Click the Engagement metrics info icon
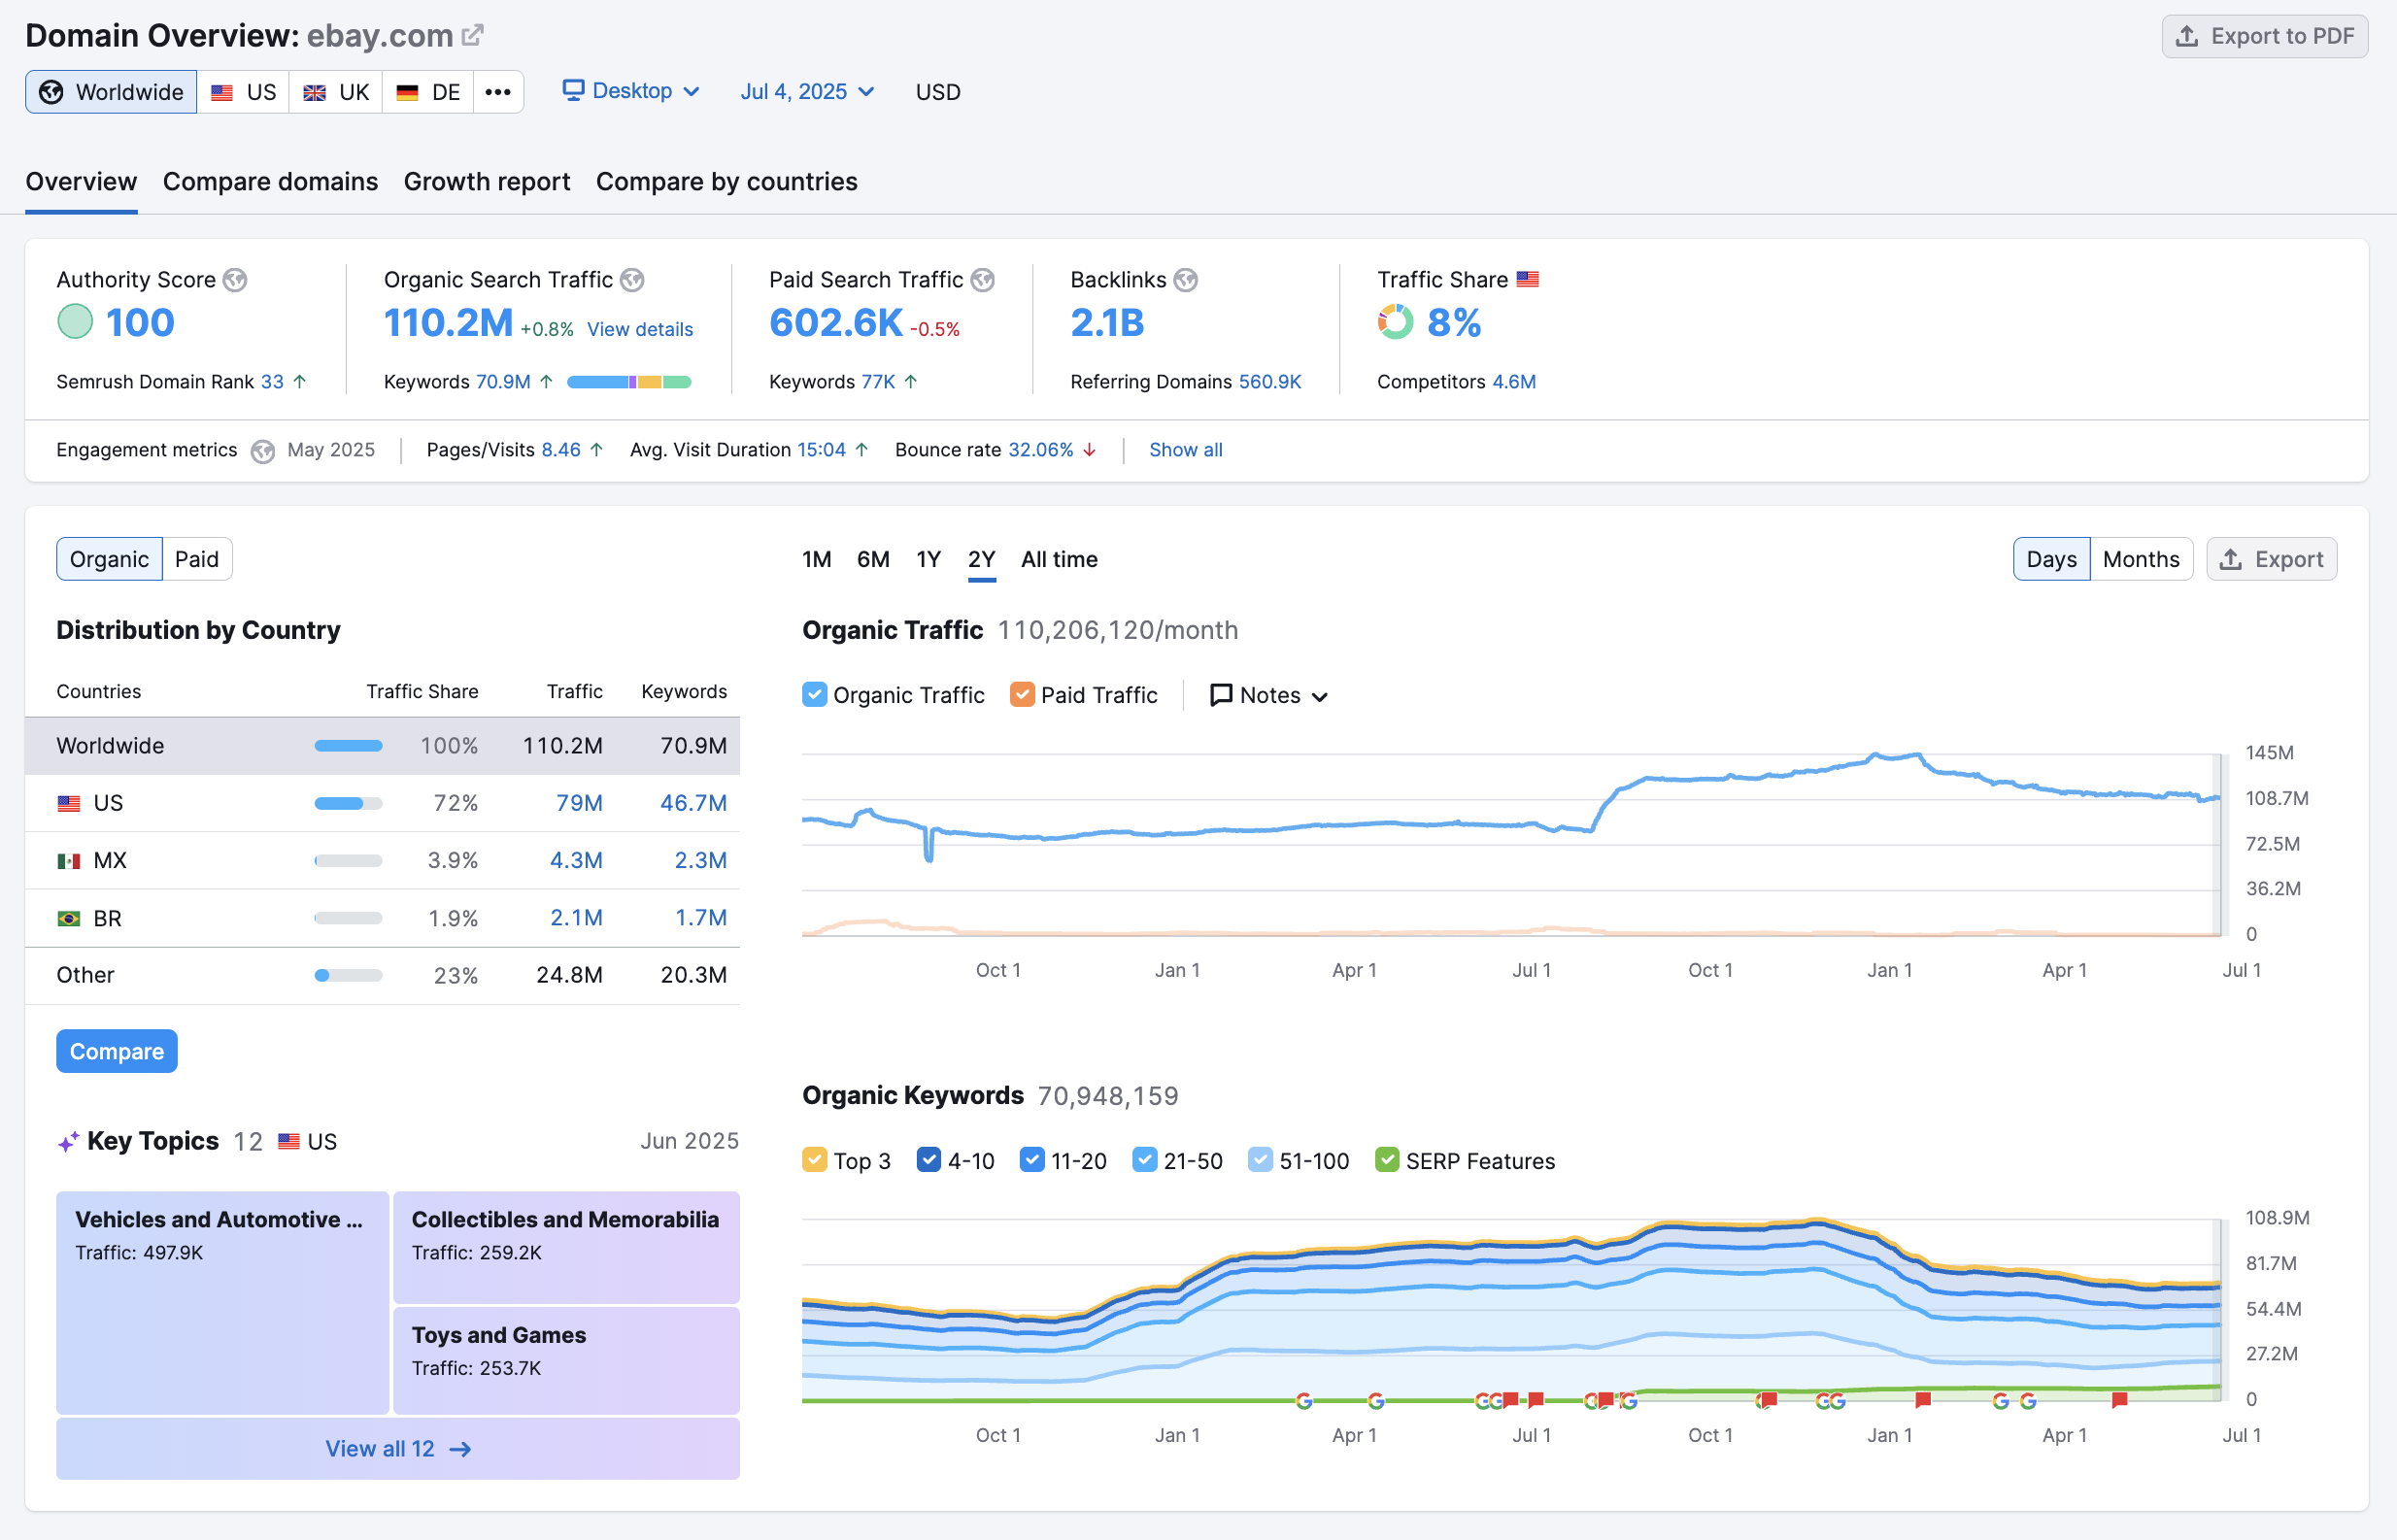Image resolution: width=2397 pixels, height=1540 pixels. tap(263, 450)
